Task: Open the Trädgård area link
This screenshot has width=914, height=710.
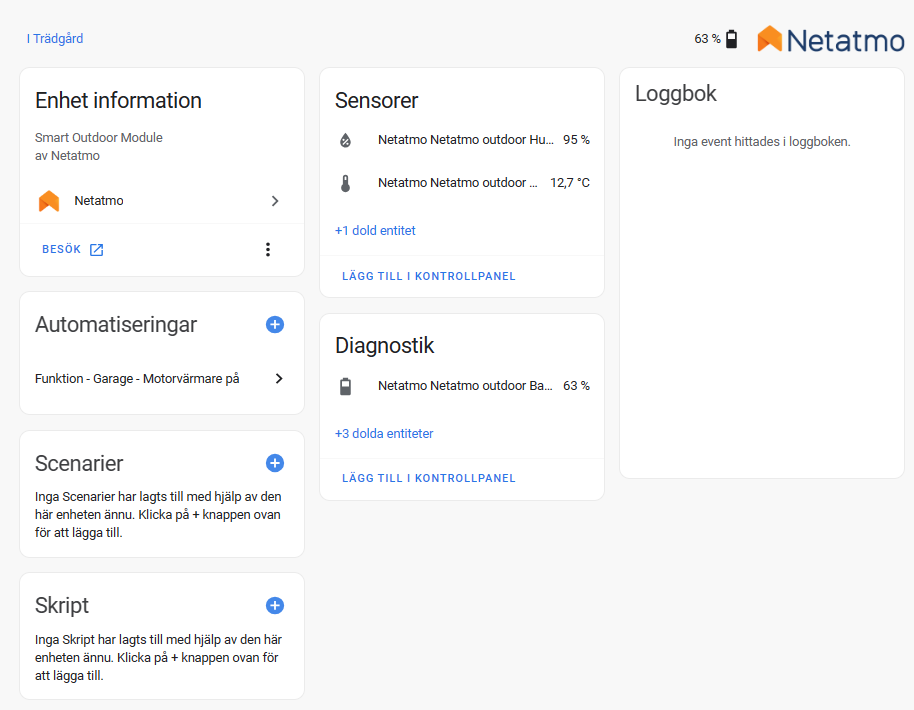Action: (55, 38)
